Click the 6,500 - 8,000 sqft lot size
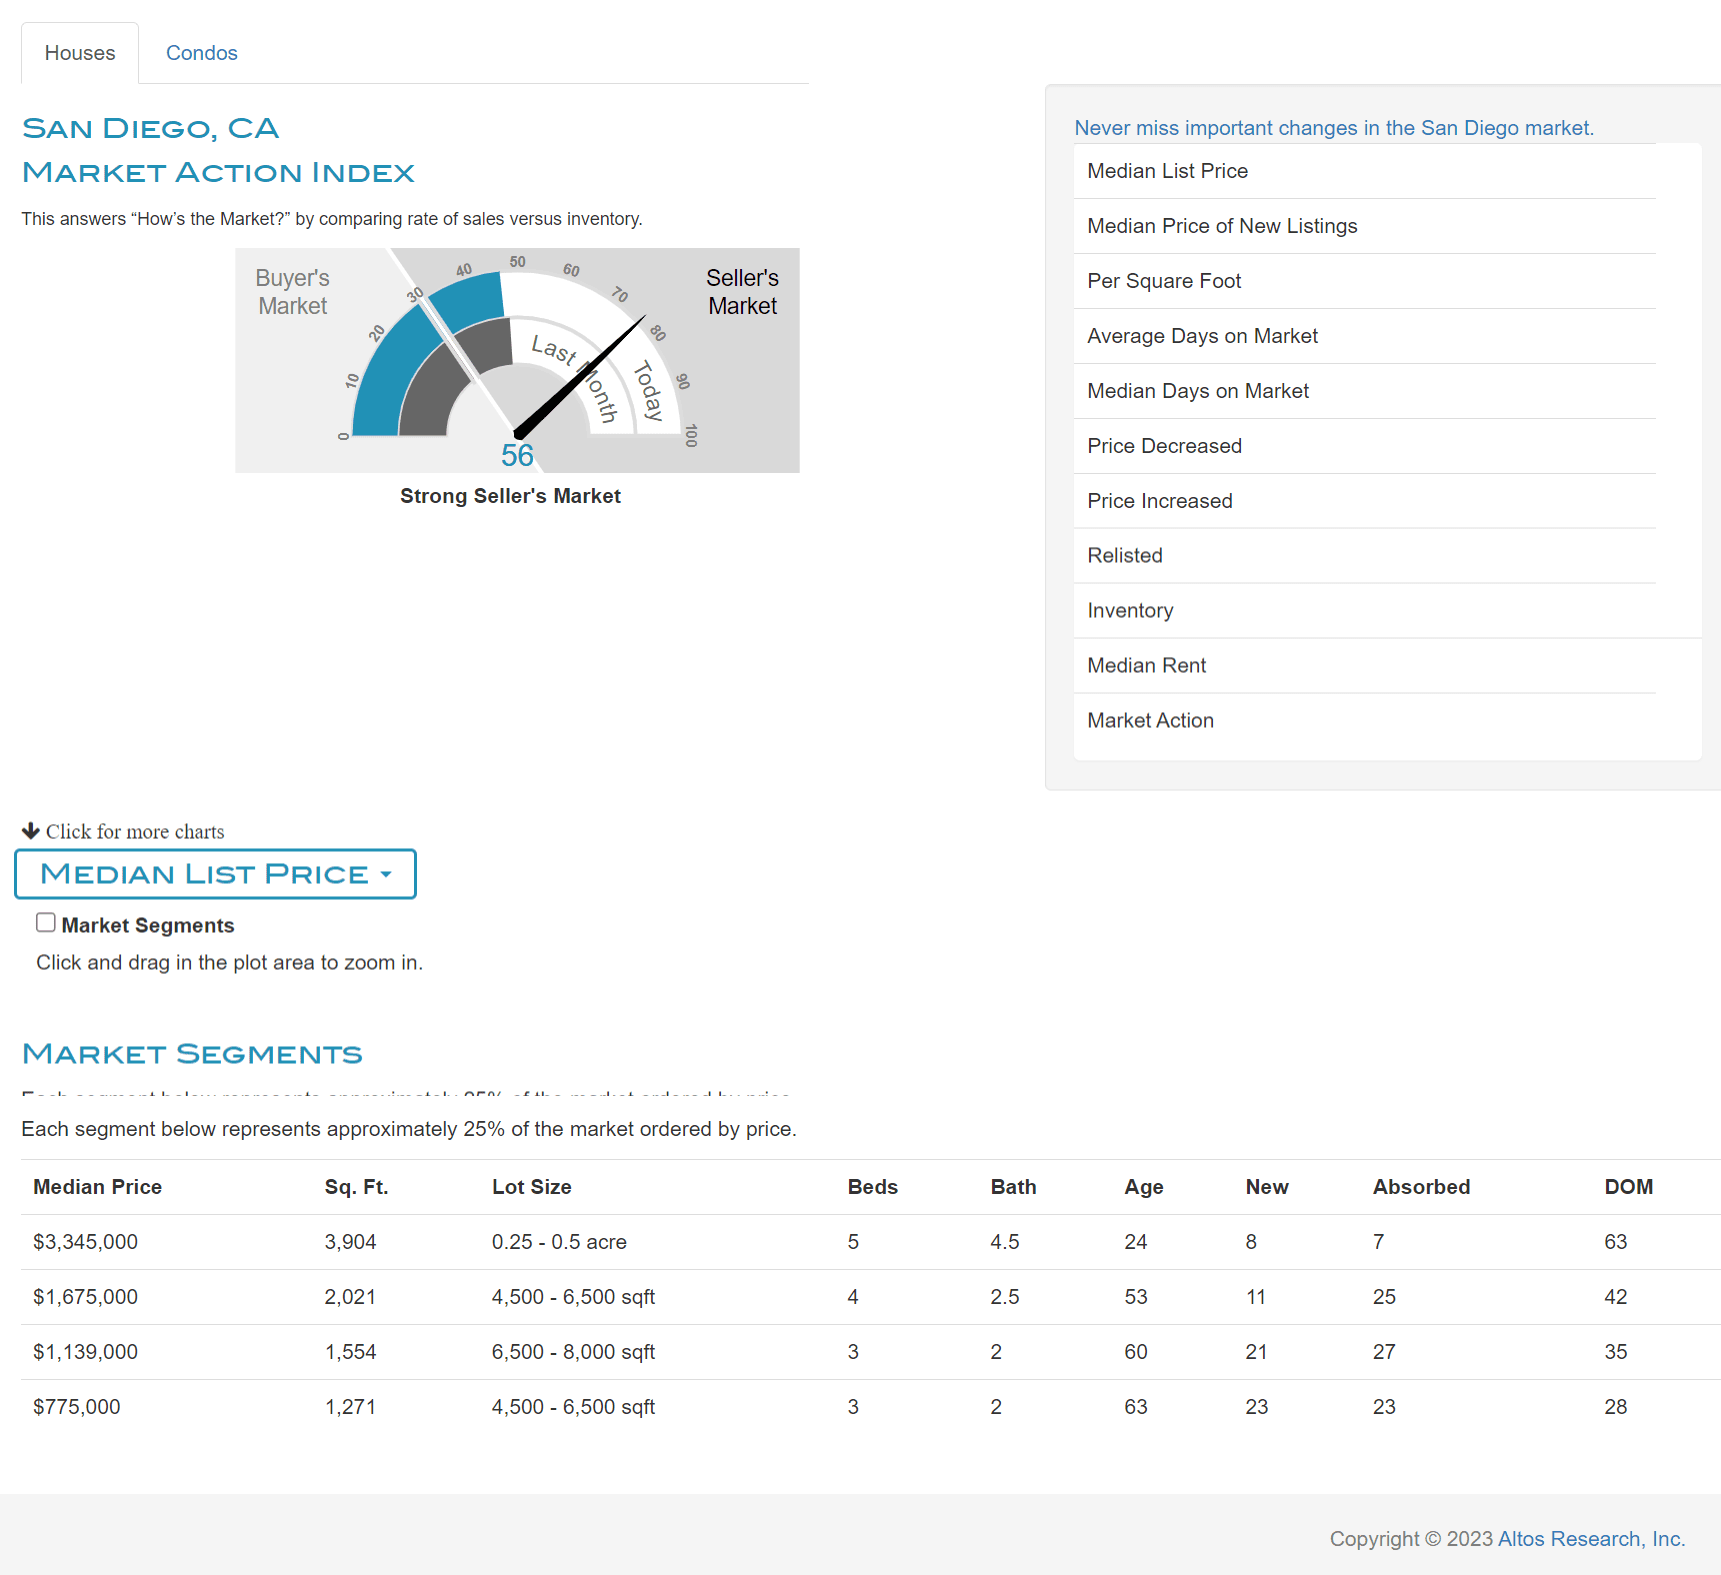The width and height of the screenshot is (1721, 1575). coord(573,1352)
